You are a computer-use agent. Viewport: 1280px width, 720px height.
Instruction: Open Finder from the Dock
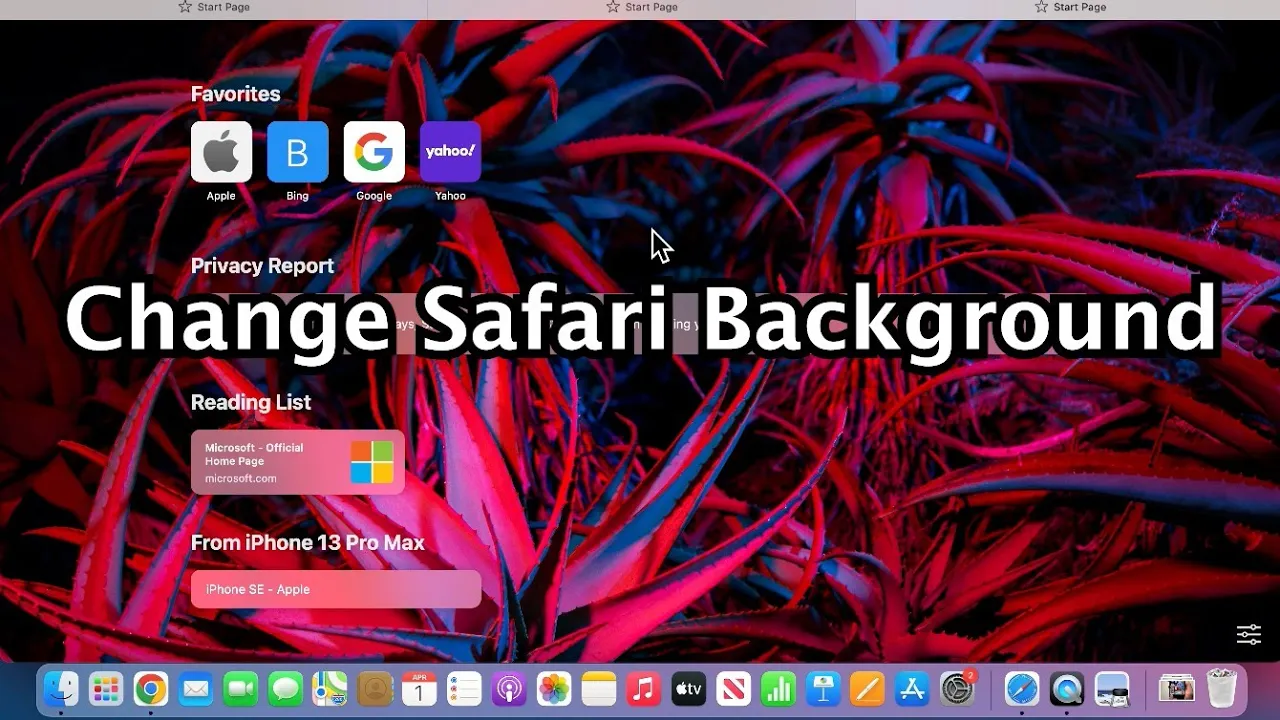click(x=61, y=689)
